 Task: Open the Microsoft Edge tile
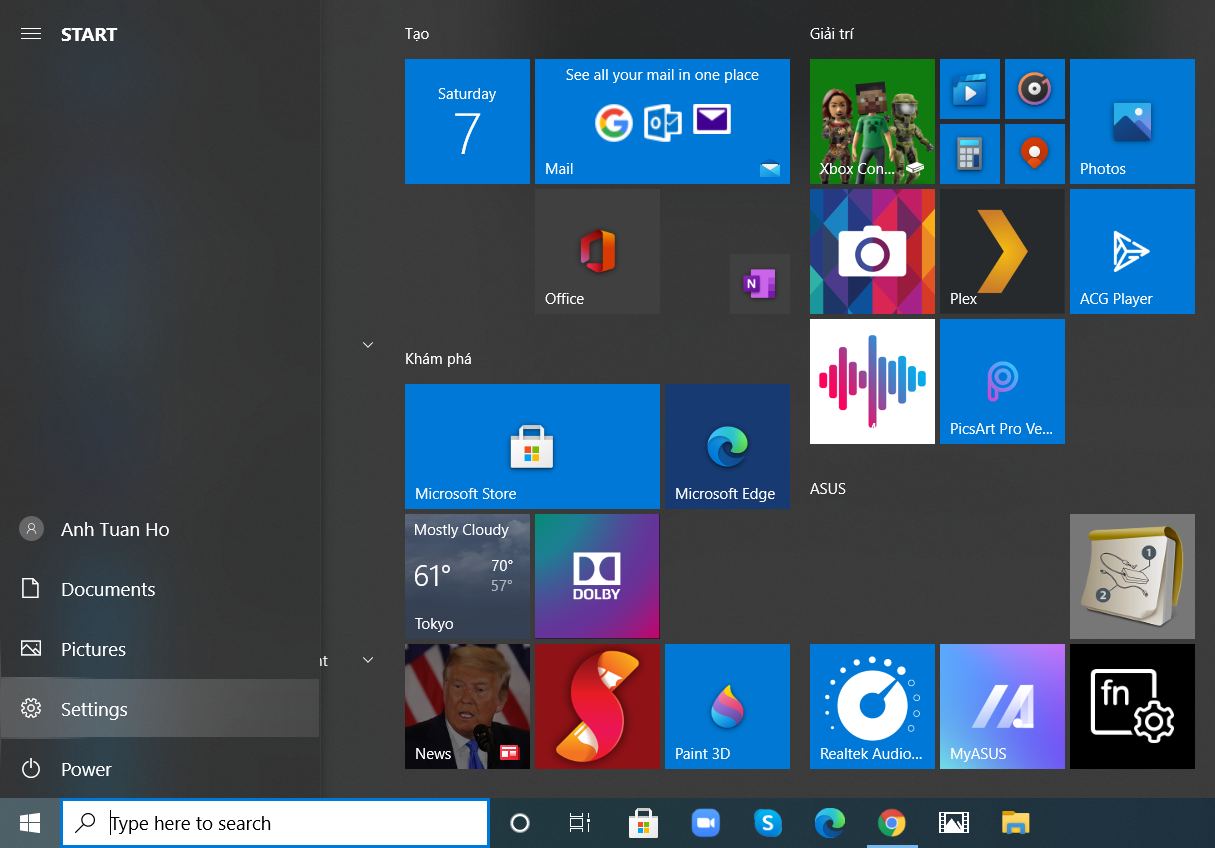(x=727, y=446)
